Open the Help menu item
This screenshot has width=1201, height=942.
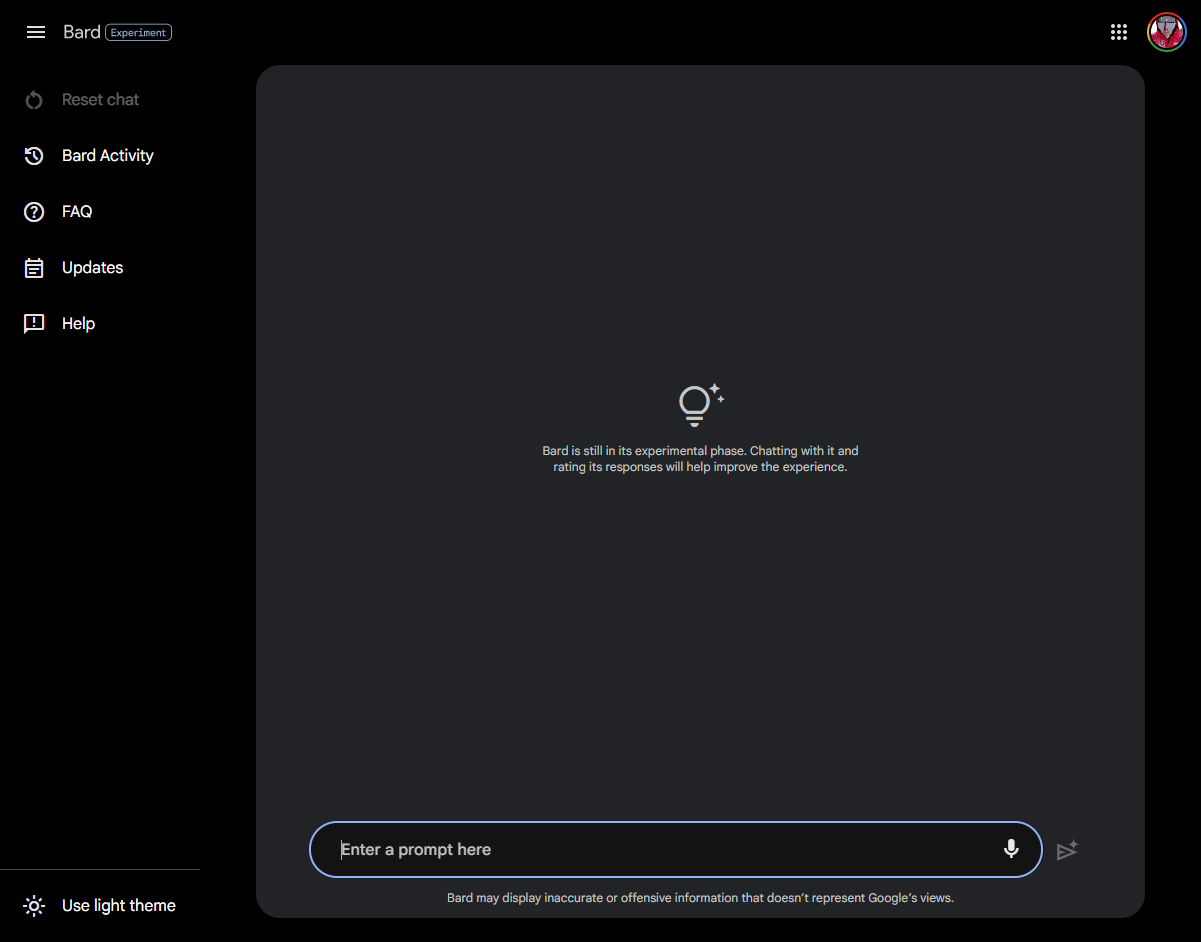pos(78,324)
